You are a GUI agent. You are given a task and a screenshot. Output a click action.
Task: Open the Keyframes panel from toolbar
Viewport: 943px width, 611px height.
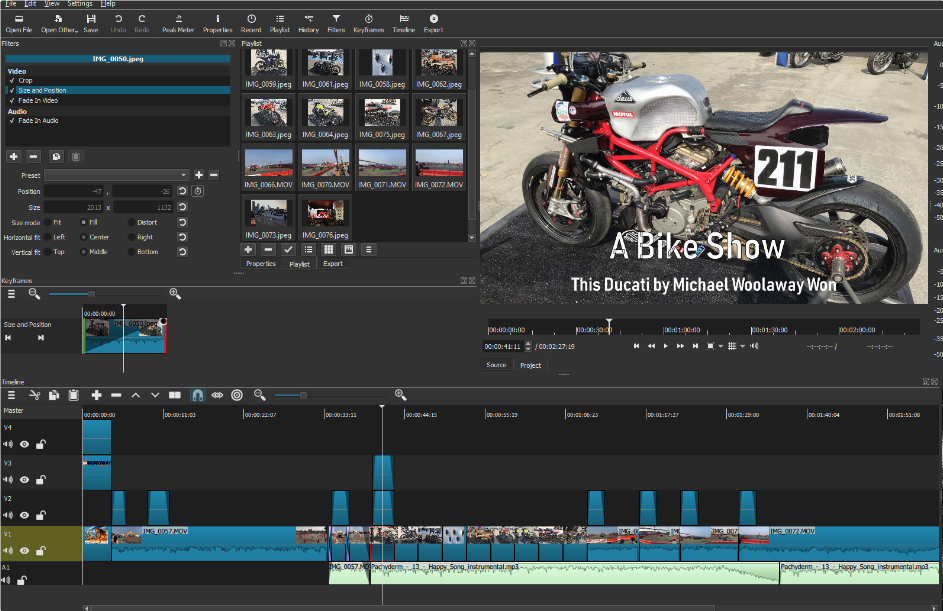pos(369,23)
